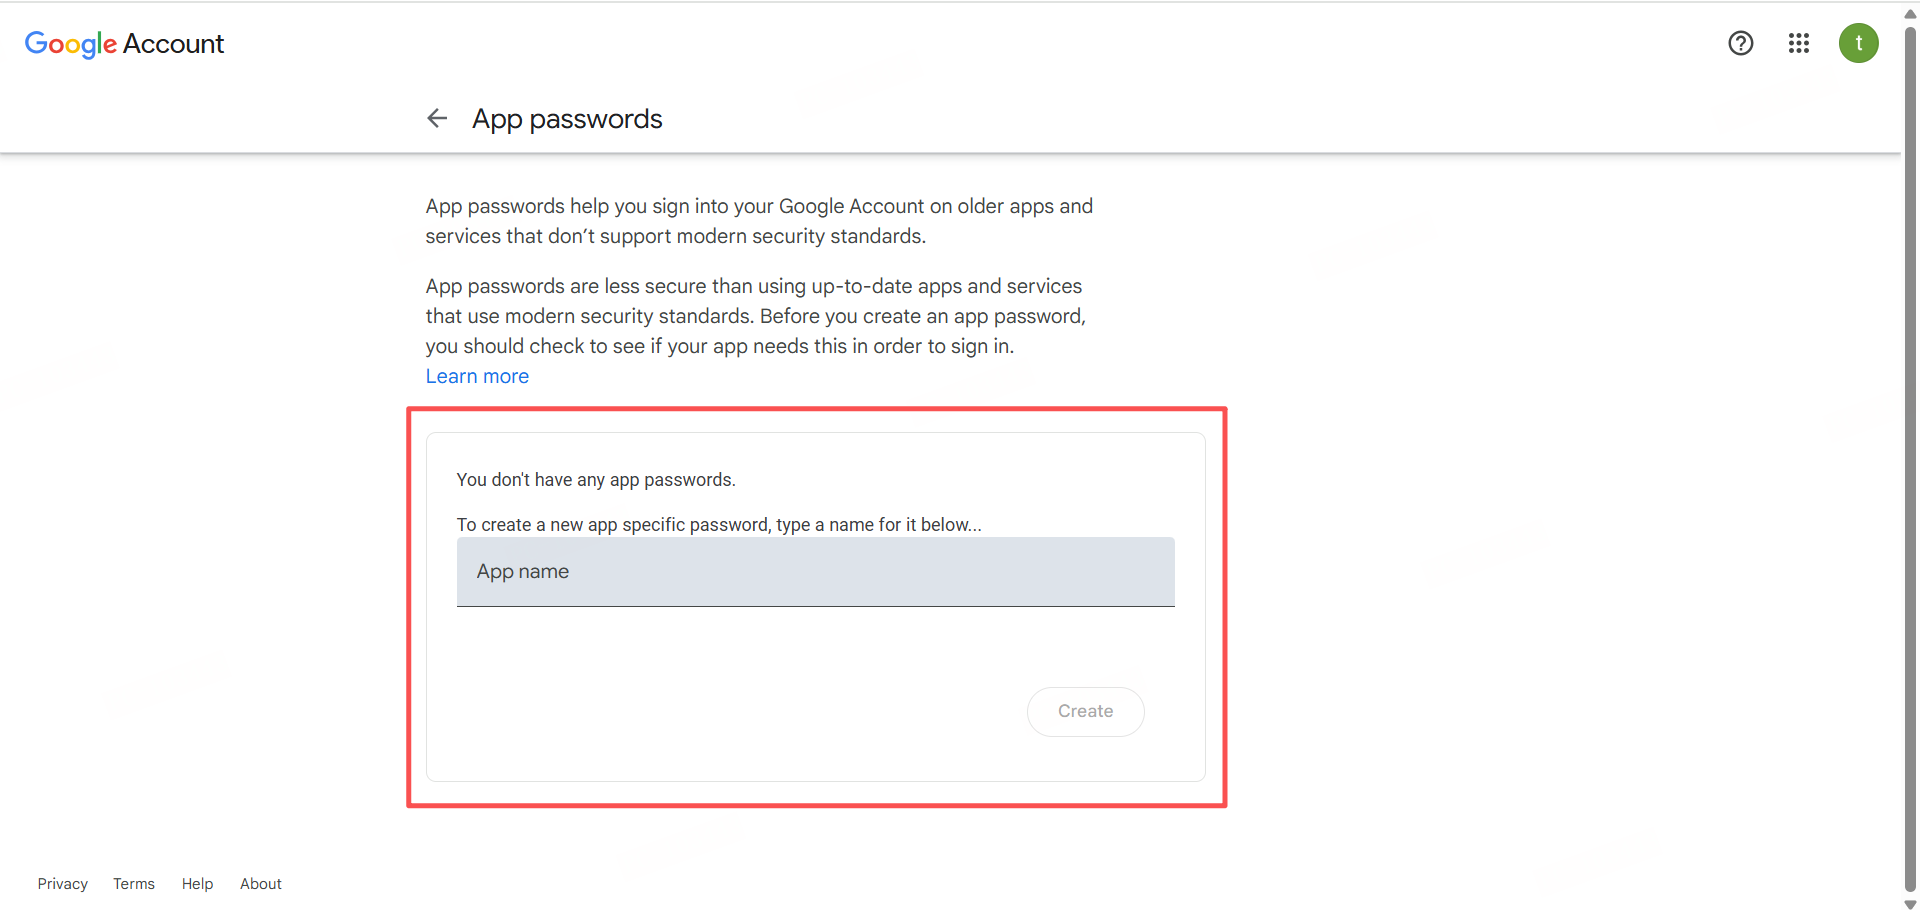The width and height of the screenshot is (1920, 910).
Task: Follow the Learn more link
Action: (477, 377)
